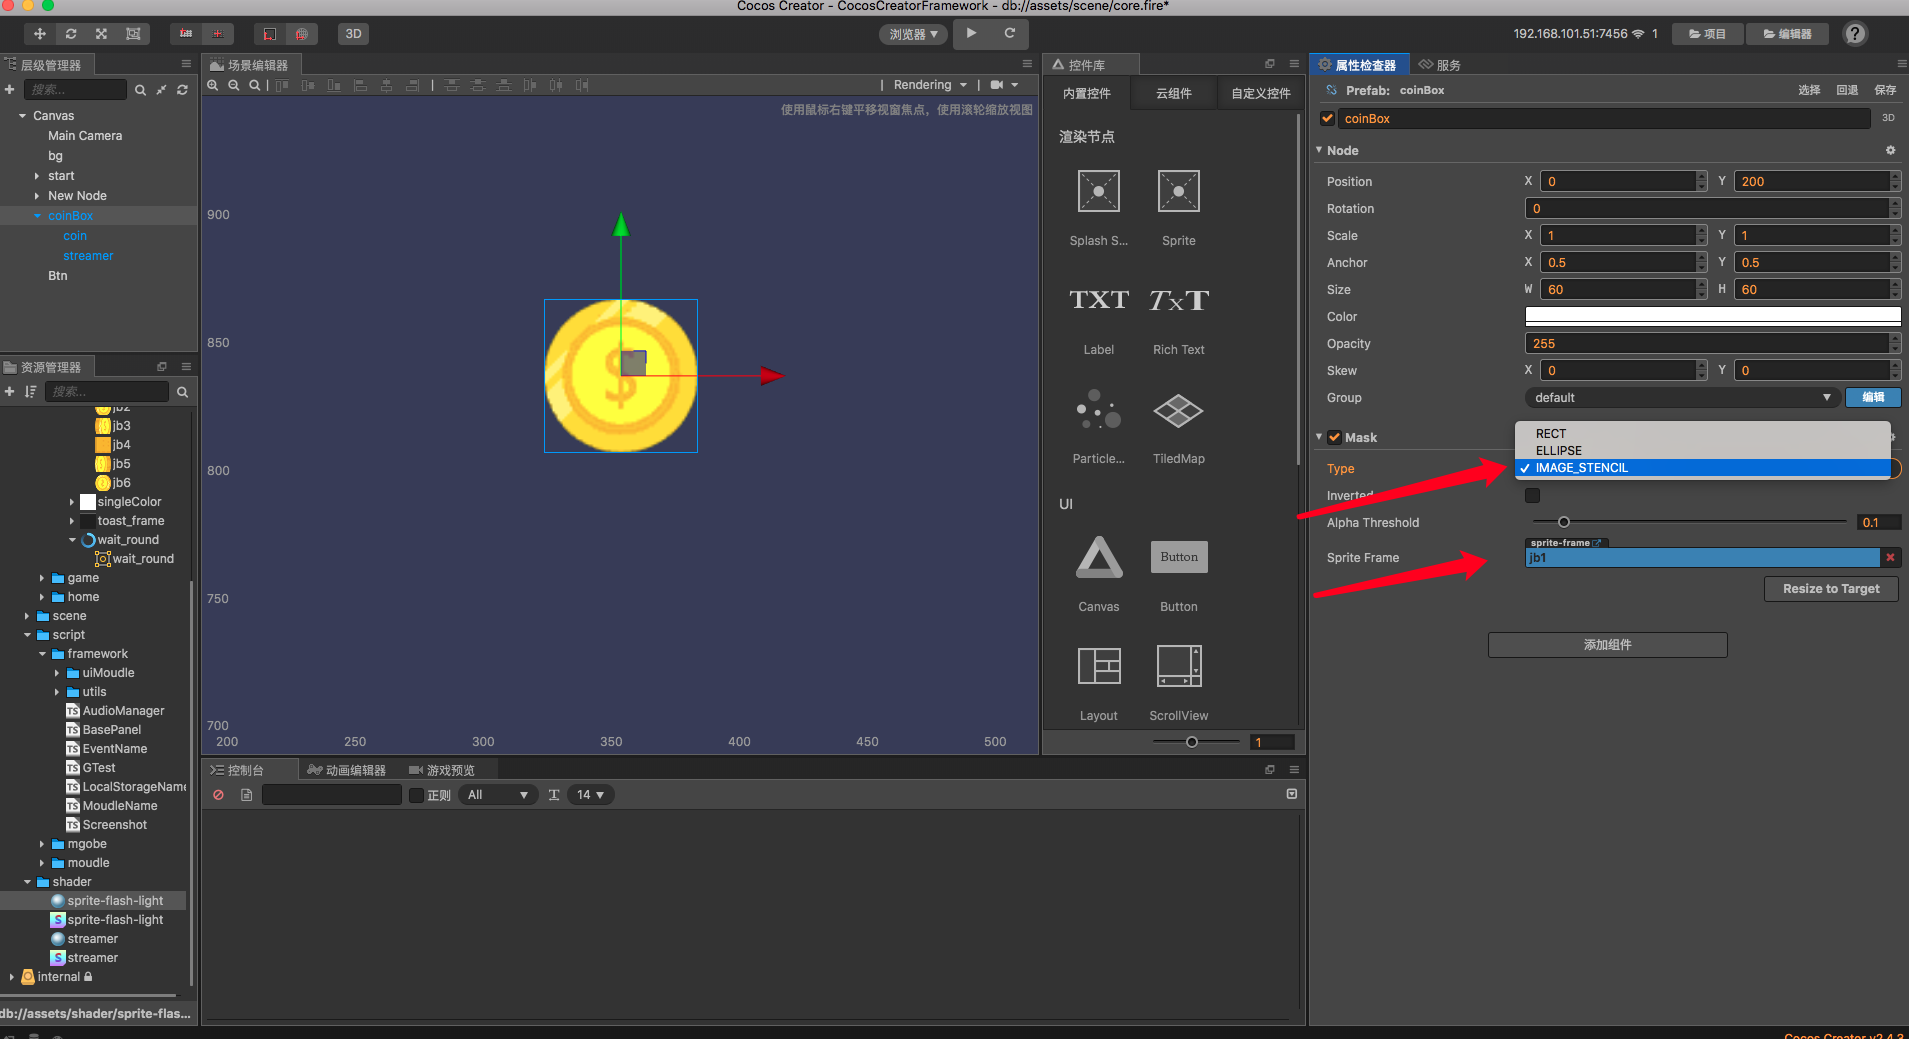Open the 自定义控件 tab in control library
Viewport: 1909px width, 1039px height.
coord(1261,93)
